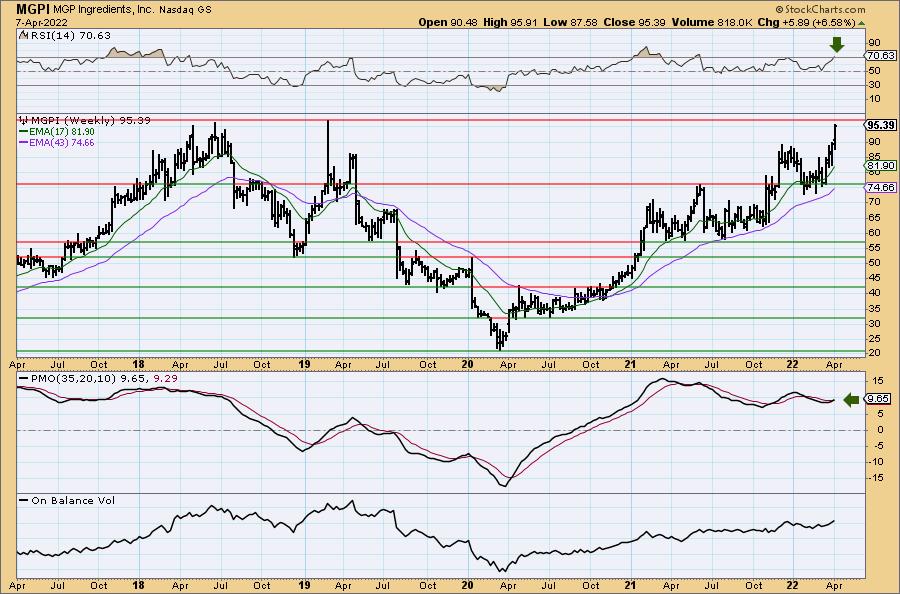The image size is (900, 594).
Task: Click the 74.66 EMA value tag
Action: [881, 188]
